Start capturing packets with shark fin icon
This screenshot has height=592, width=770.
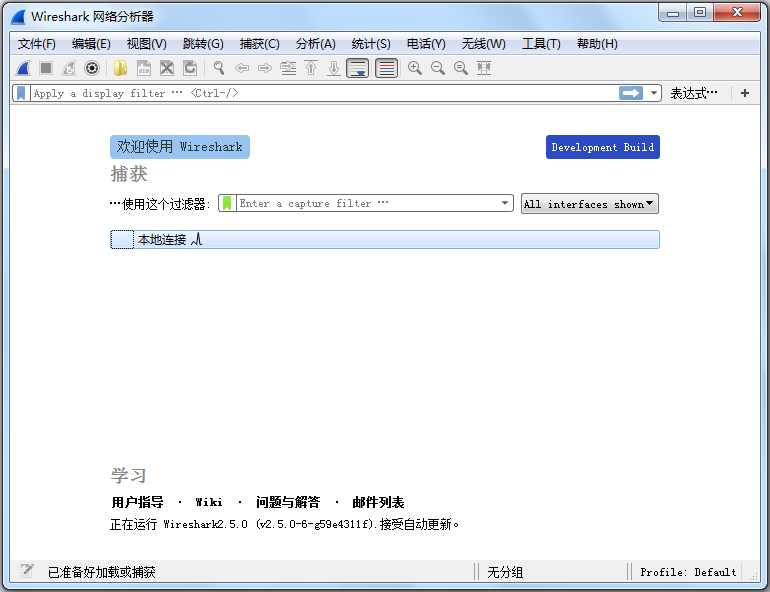tap(23, 68)
